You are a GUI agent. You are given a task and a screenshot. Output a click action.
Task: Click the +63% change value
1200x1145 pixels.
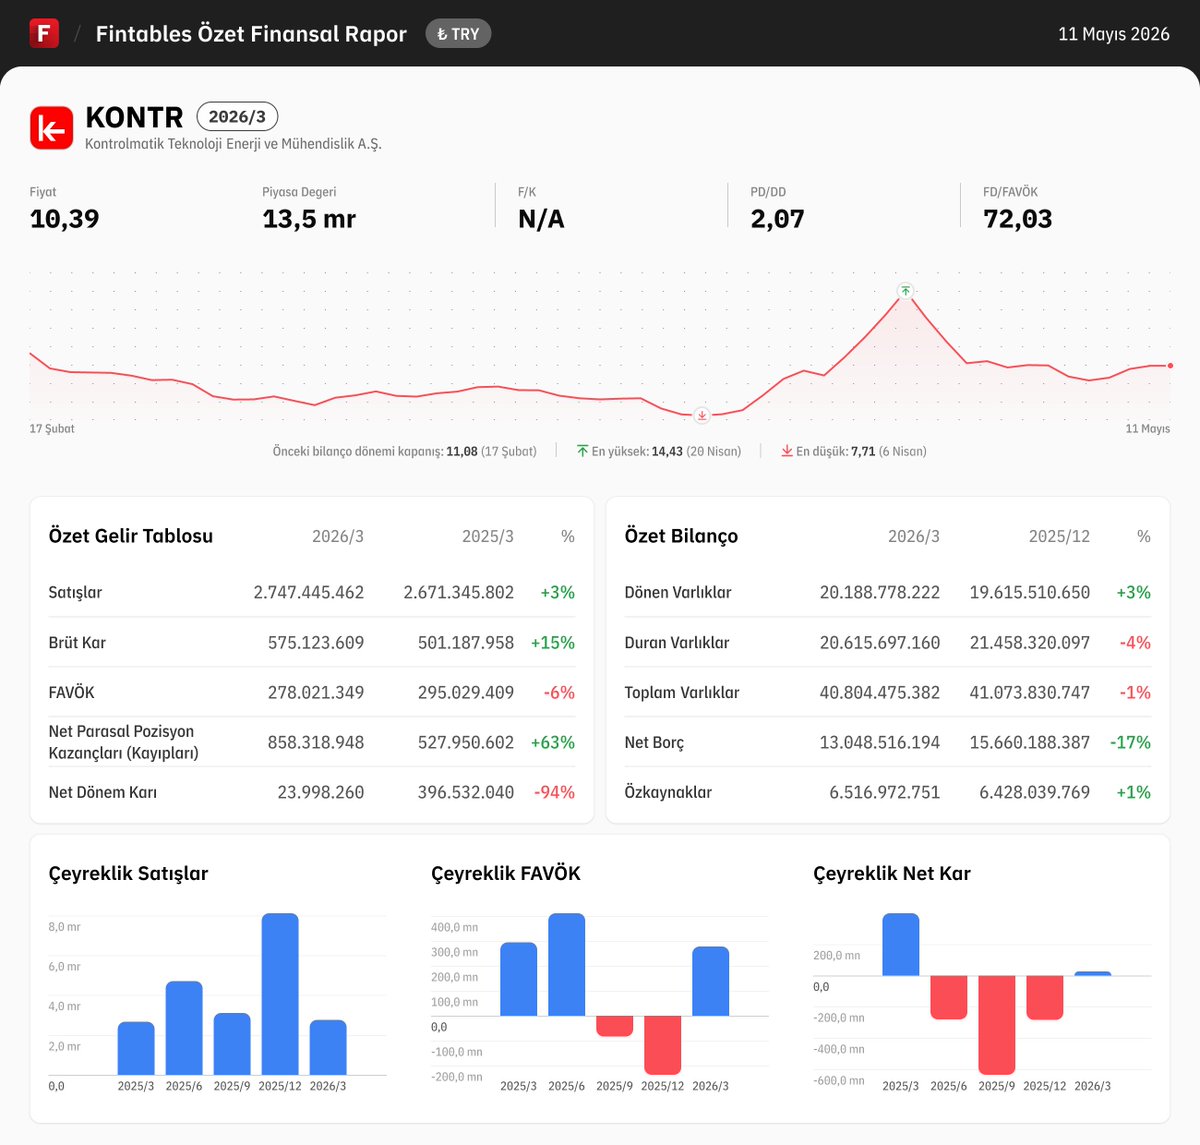553,742
